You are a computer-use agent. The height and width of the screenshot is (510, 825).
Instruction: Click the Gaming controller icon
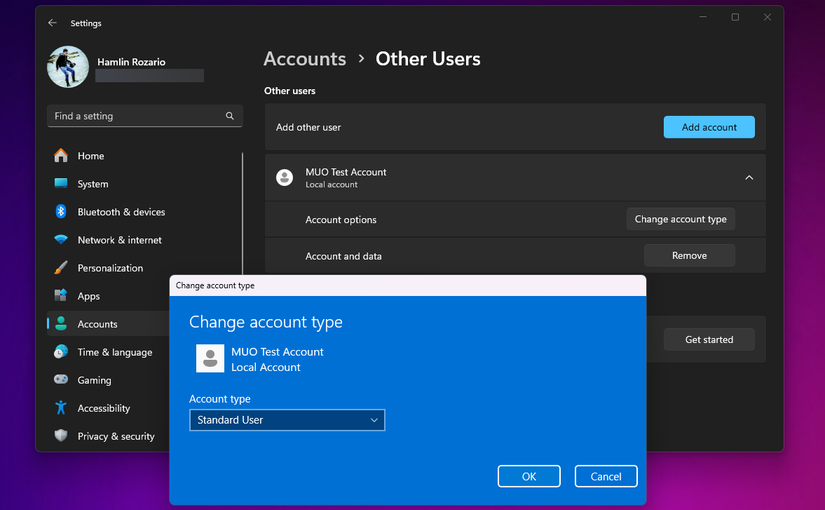pyautogui.click(x=61, y=379)
